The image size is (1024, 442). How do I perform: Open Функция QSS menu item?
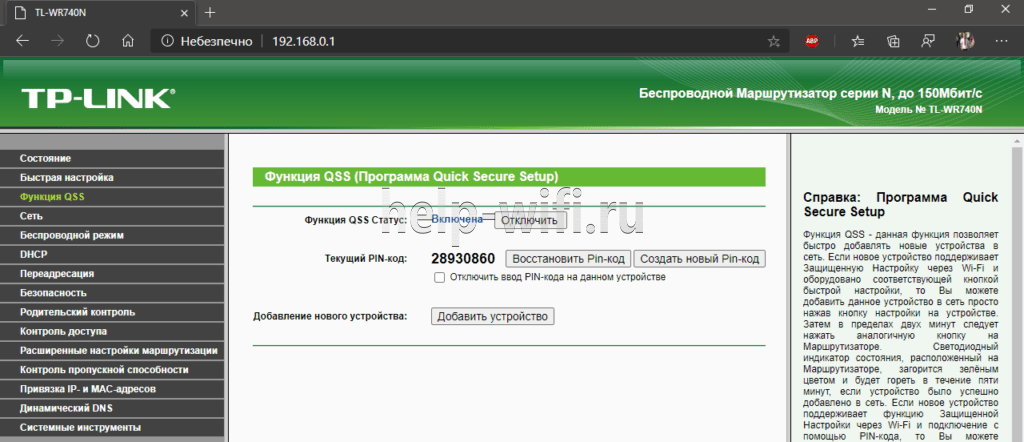[x=112, y=197]
